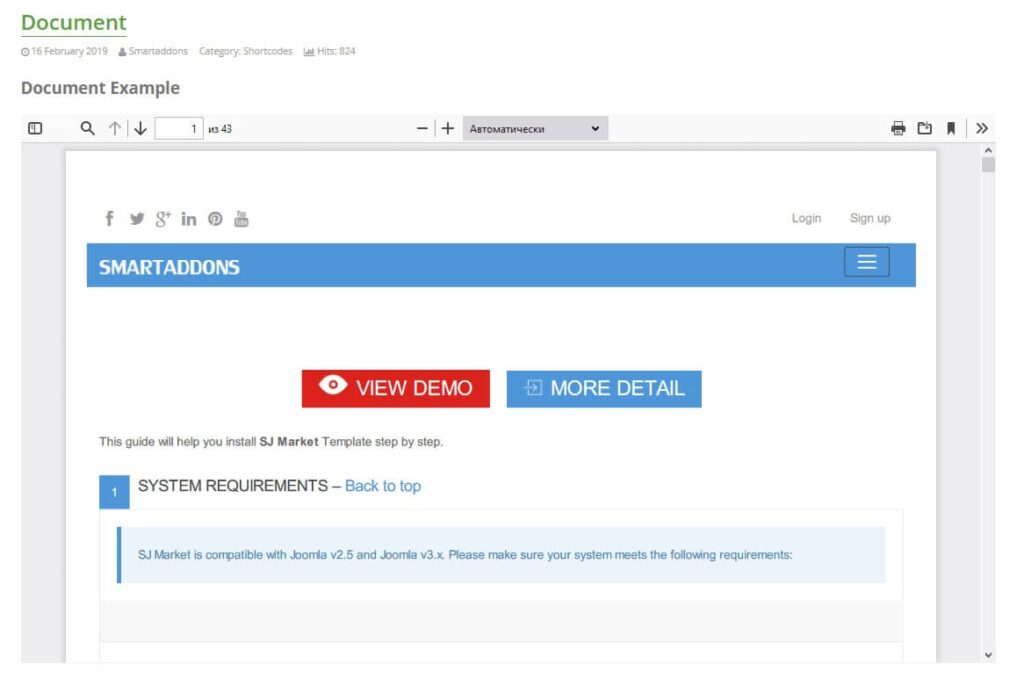The height and width of the screenshot is (679, 1024).
Task: Zoom in with the plus button
Action: pos(448,128)
